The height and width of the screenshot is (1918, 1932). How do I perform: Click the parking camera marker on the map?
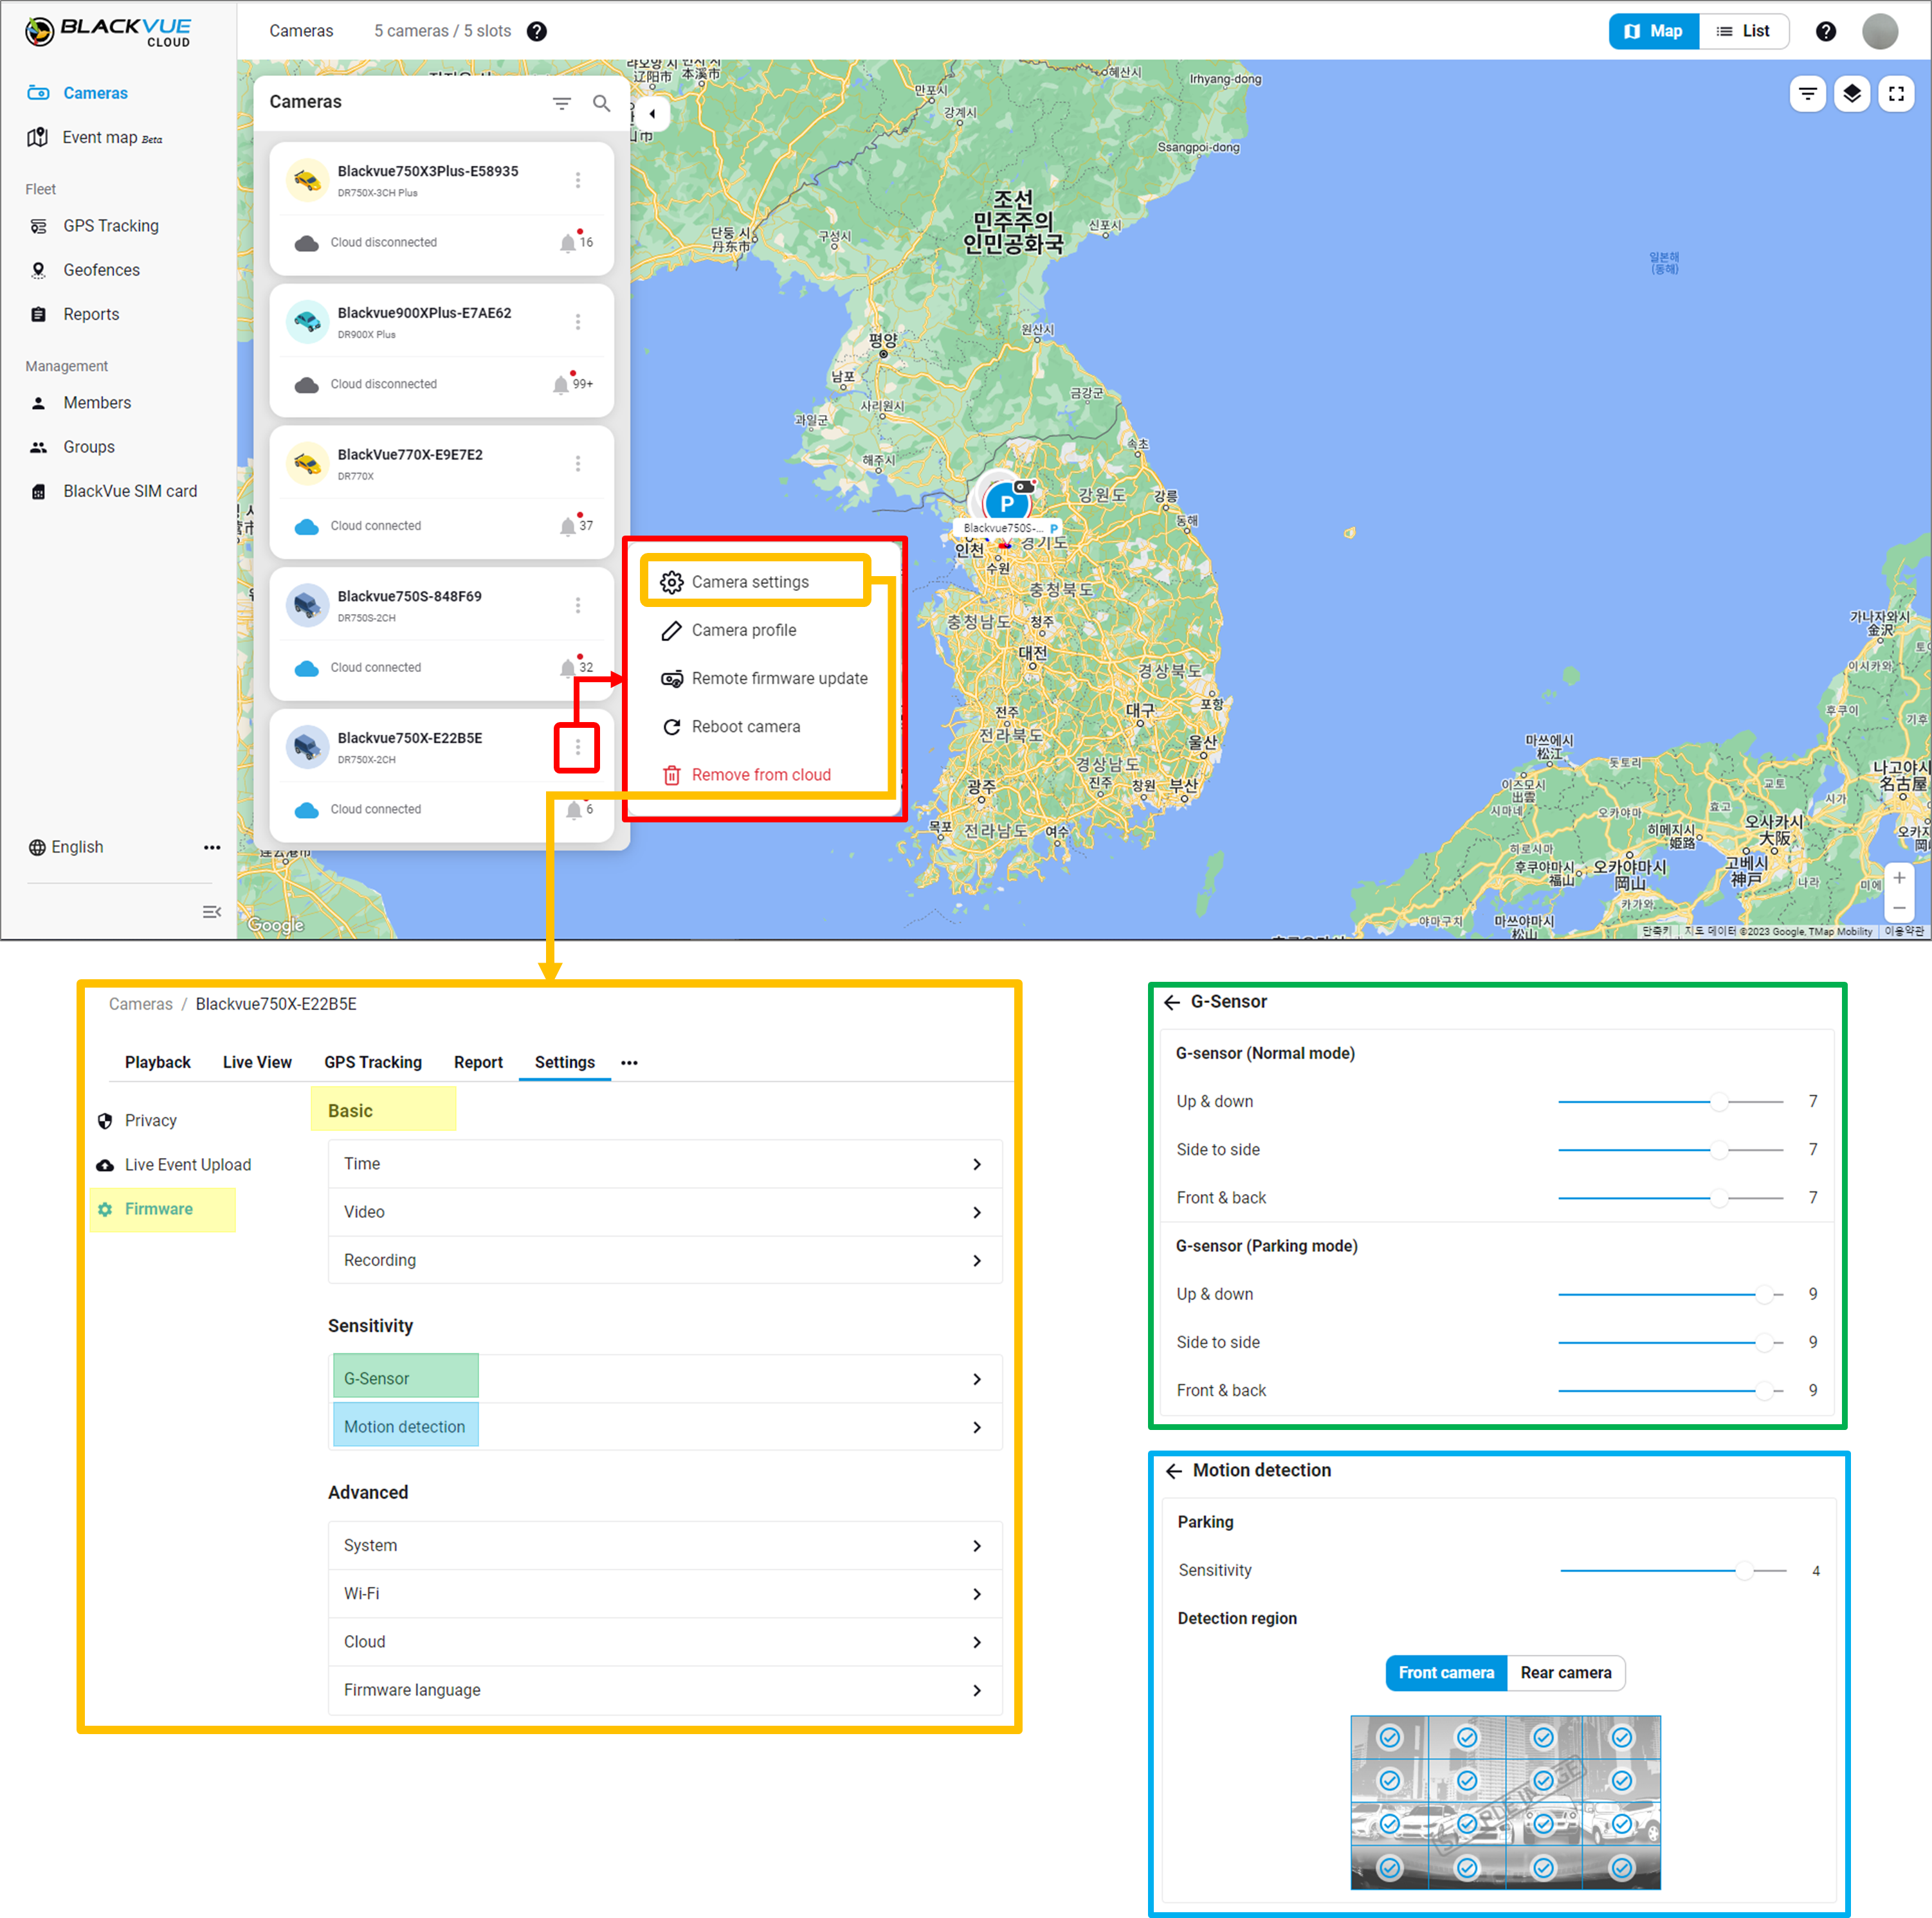tap(1006, 503)
